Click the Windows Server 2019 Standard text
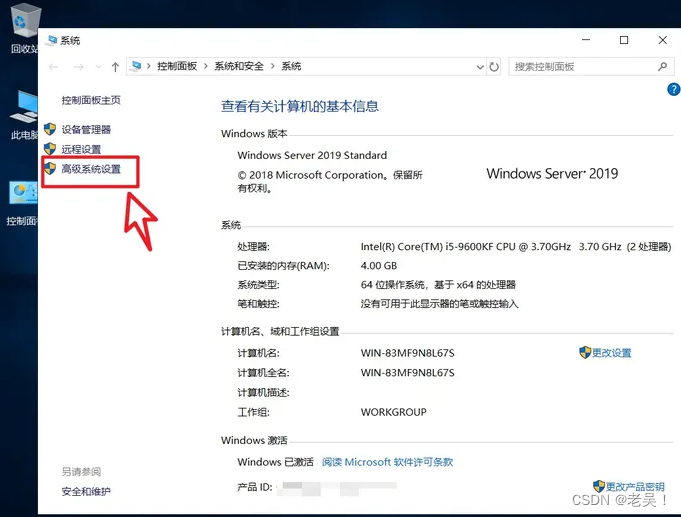This screenshot has height=517, width=681. click(x=312, y=155)
